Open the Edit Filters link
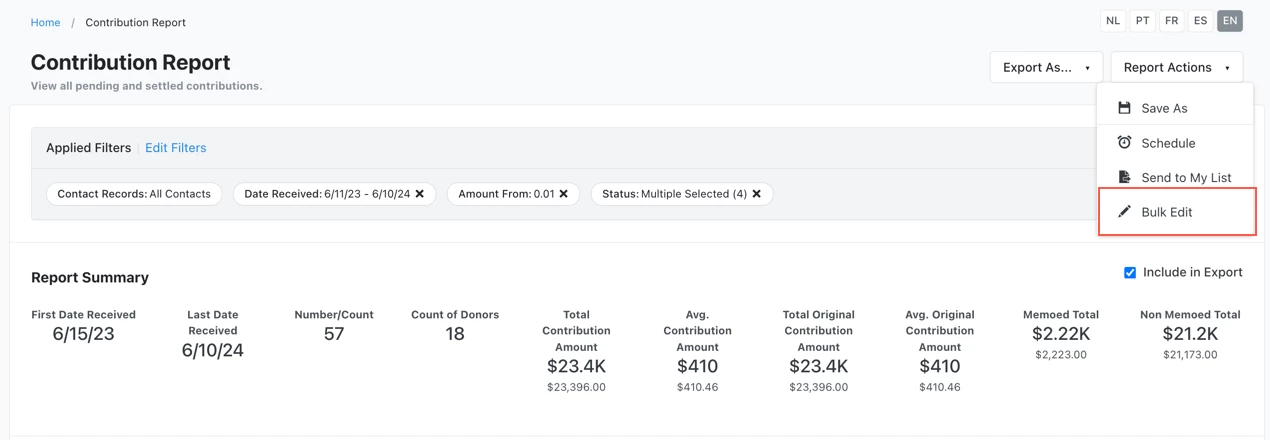This screenshot has width=1270, height=440. click(176, 147)
